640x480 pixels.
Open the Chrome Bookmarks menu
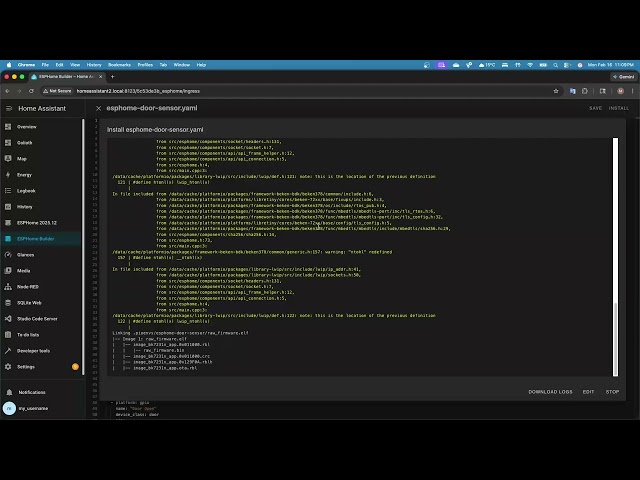pos(119,65)
